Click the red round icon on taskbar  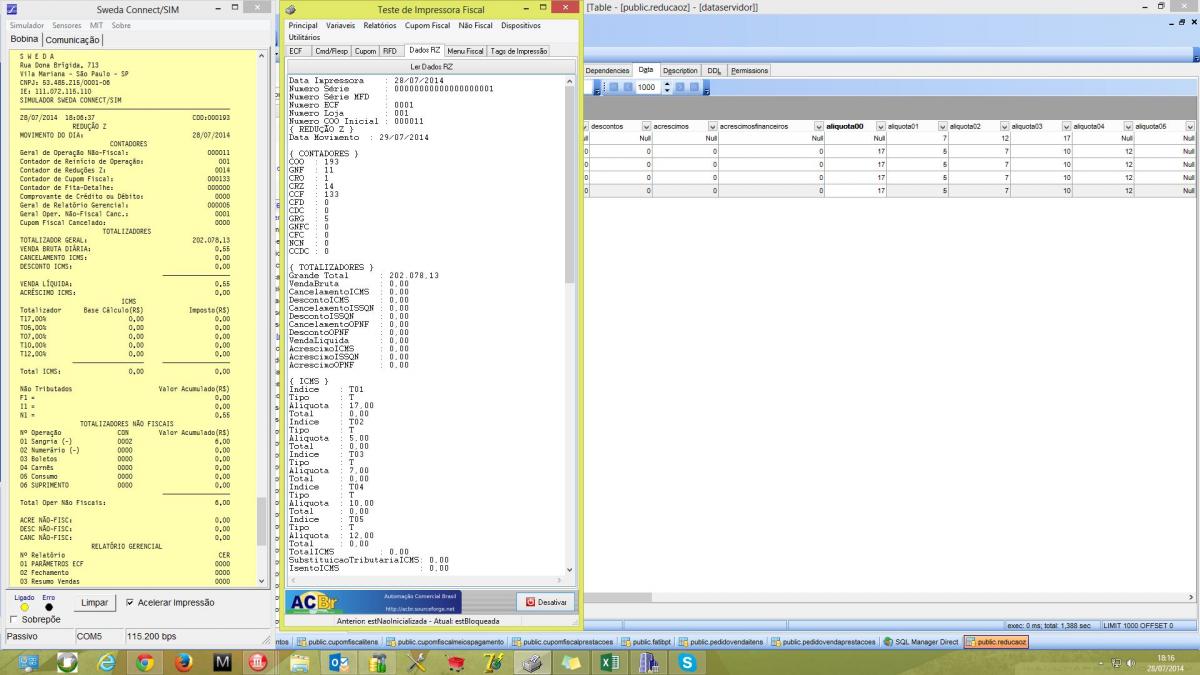point(257,662)
